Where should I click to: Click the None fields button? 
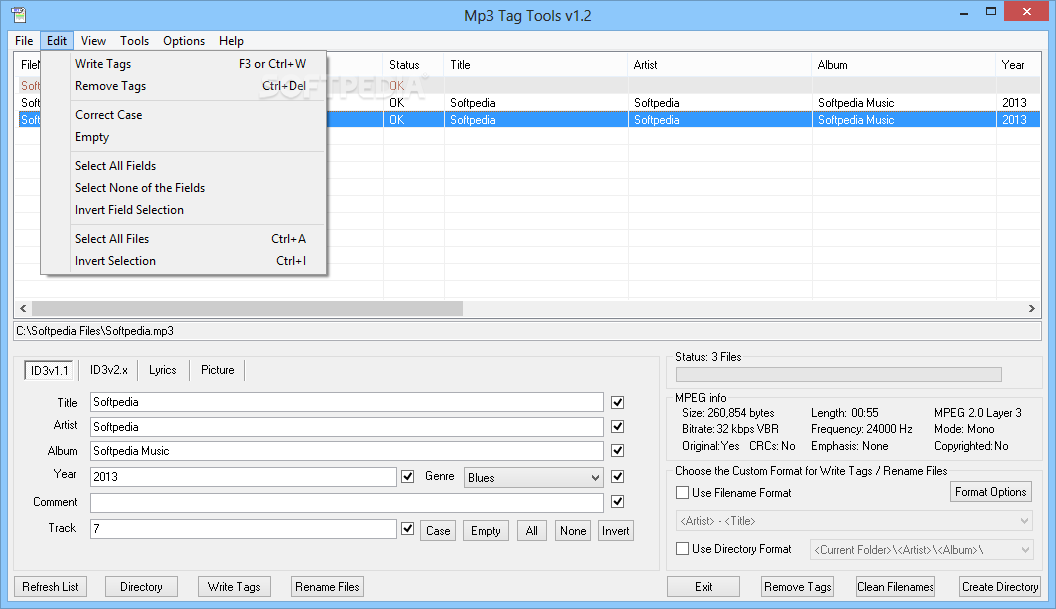point(573,531)
